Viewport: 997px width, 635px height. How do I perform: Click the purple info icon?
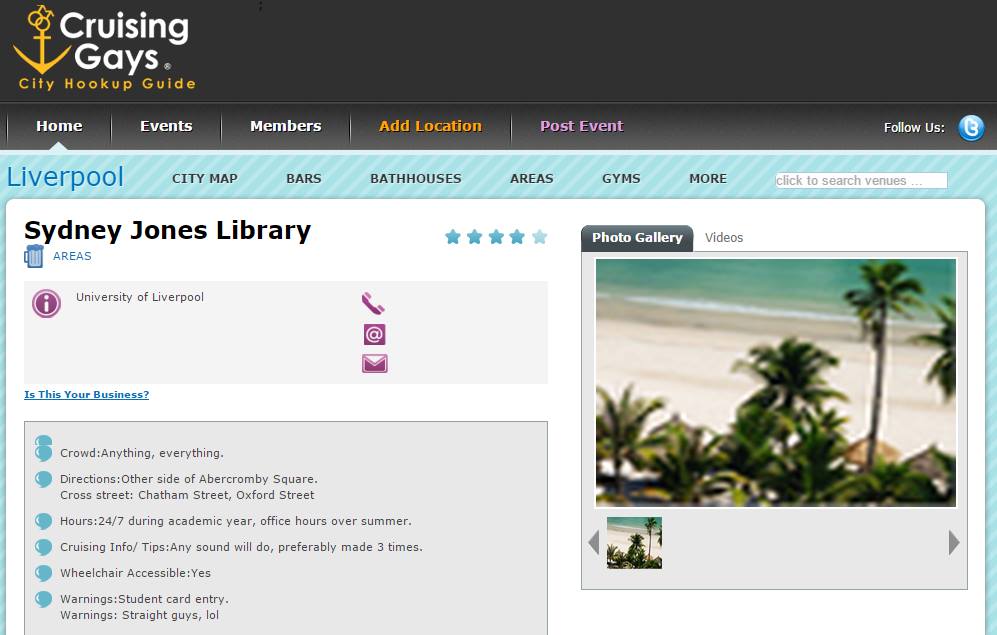[46, 303]
